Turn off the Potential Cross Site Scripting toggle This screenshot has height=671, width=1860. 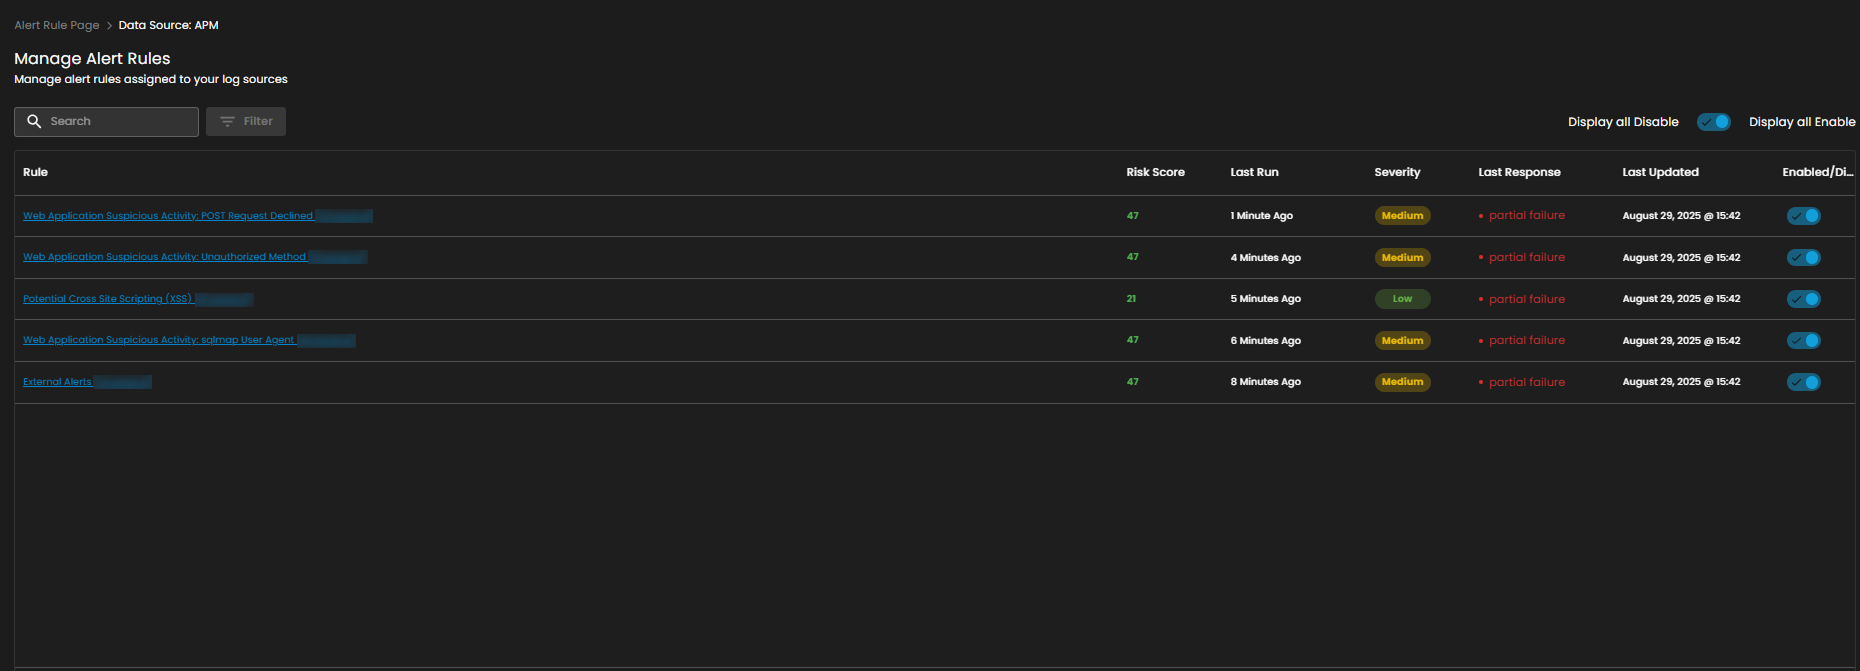[1803, 299]
